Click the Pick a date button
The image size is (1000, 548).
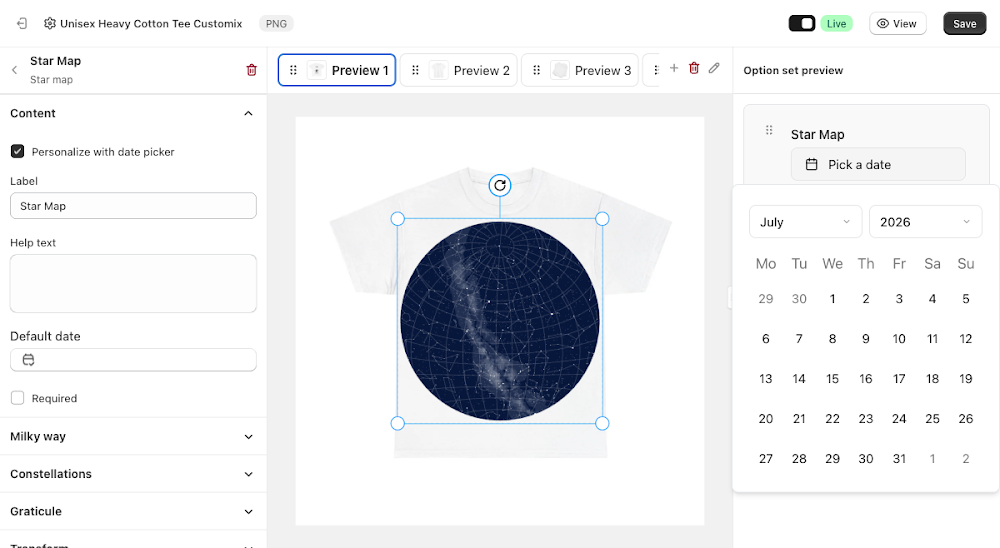[x=878, y=165]
